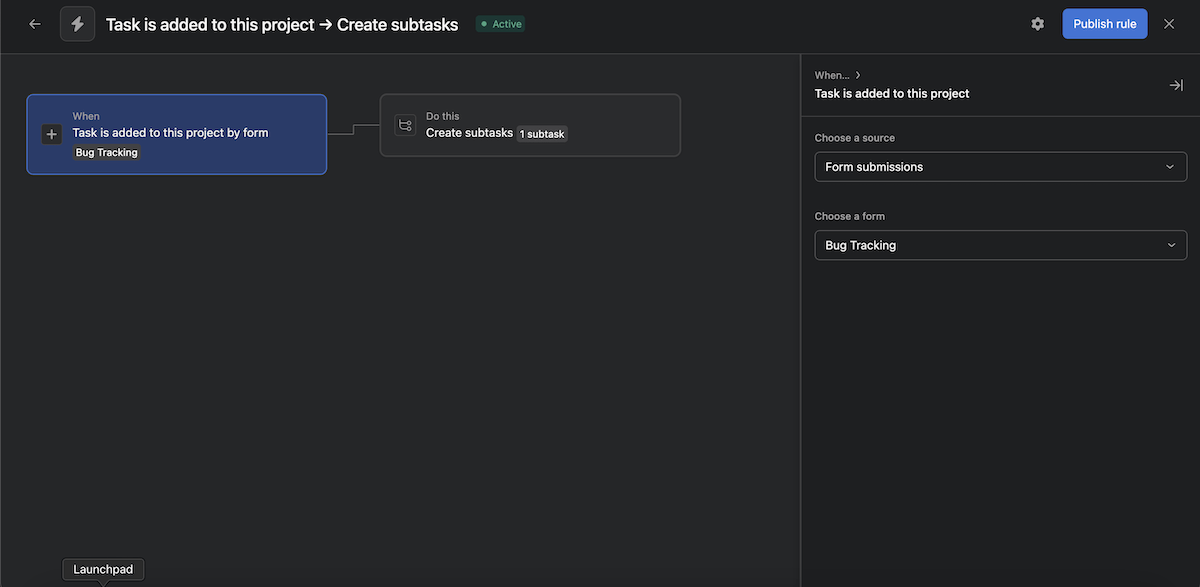The image size is (1200, 587).
Task: Publish the rule
Action: point(1104,24)
